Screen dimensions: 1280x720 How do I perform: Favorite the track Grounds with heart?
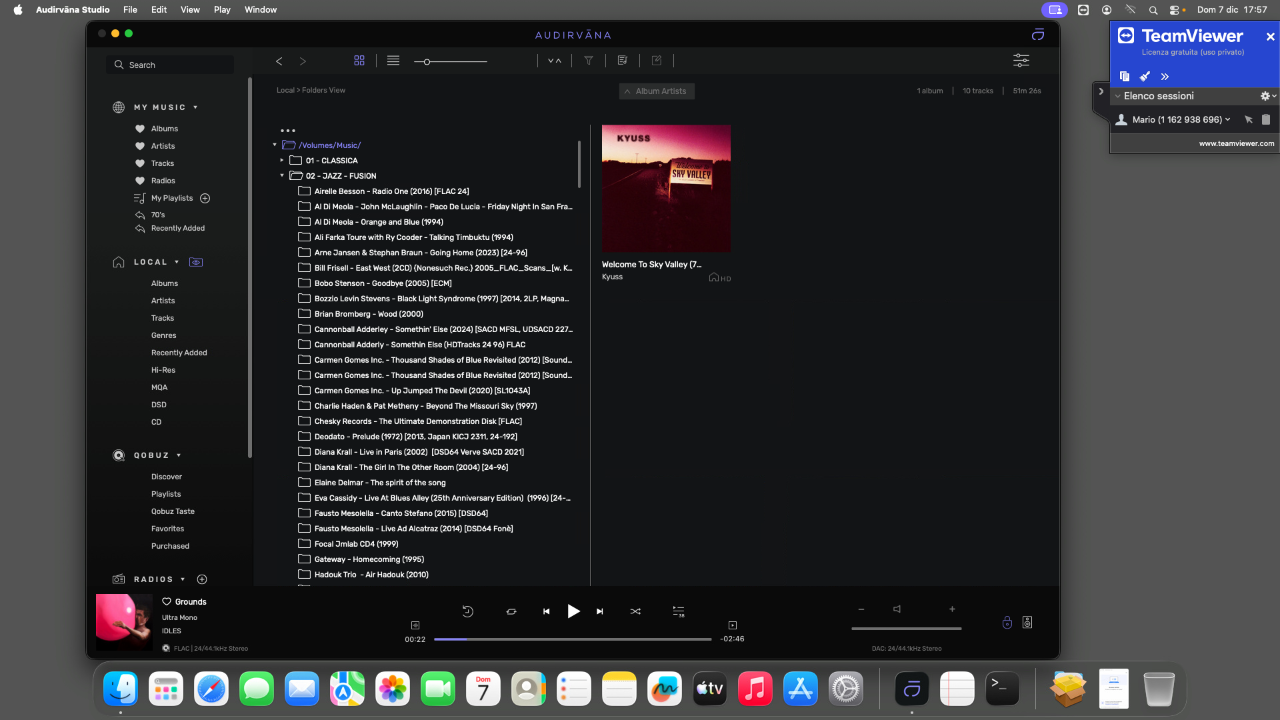pyautogui.click(x=167, y=602)
